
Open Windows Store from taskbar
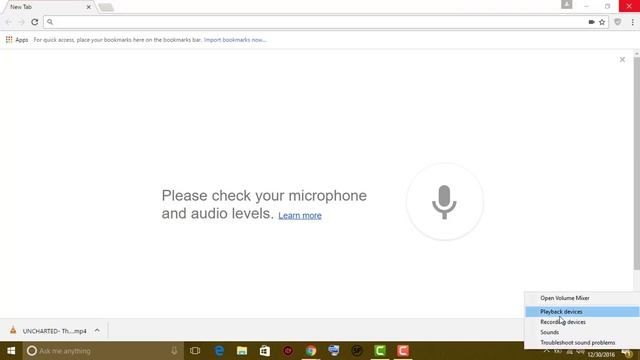tap(265, 351)
